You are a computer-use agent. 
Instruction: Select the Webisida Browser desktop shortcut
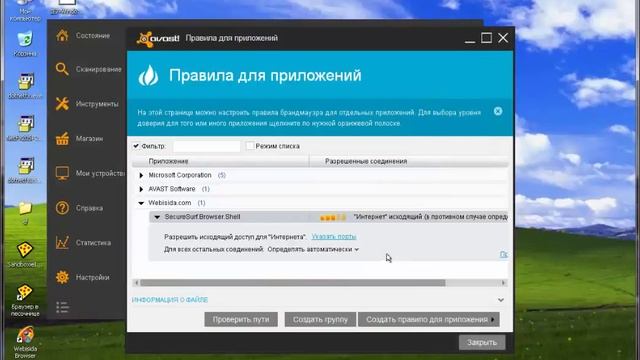[x=25, y=342]
